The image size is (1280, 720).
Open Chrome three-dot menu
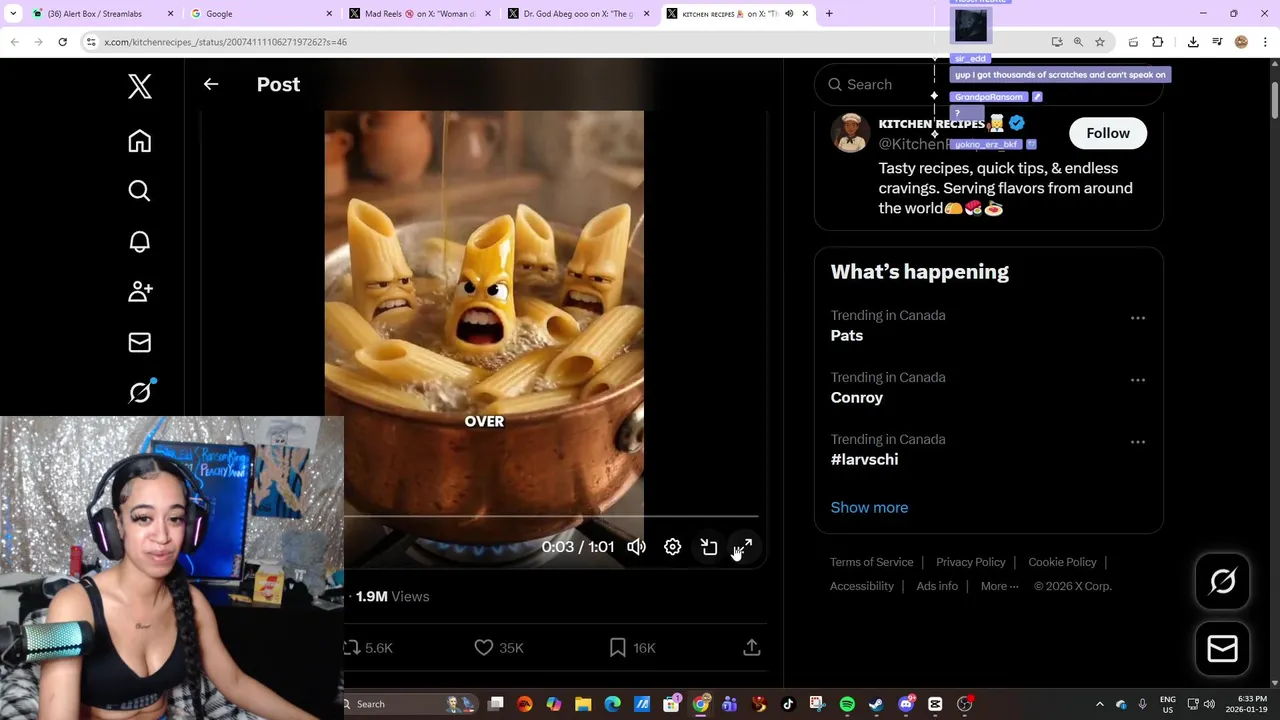click(x=1265, y=42)
